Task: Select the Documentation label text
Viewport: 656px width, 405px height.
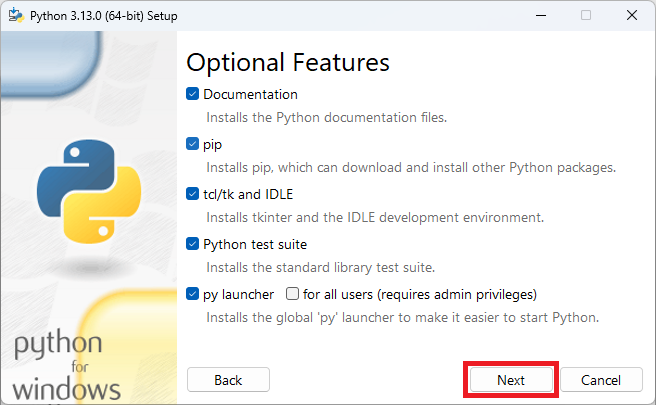Action: click(x=250, y=95)
